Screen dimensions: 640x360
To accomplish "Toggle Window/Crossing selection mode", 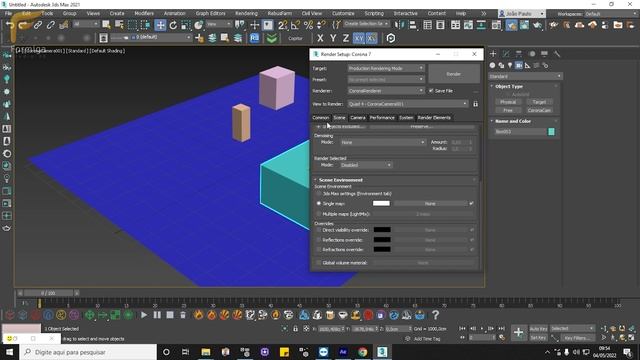I will (x=145, y=25).
